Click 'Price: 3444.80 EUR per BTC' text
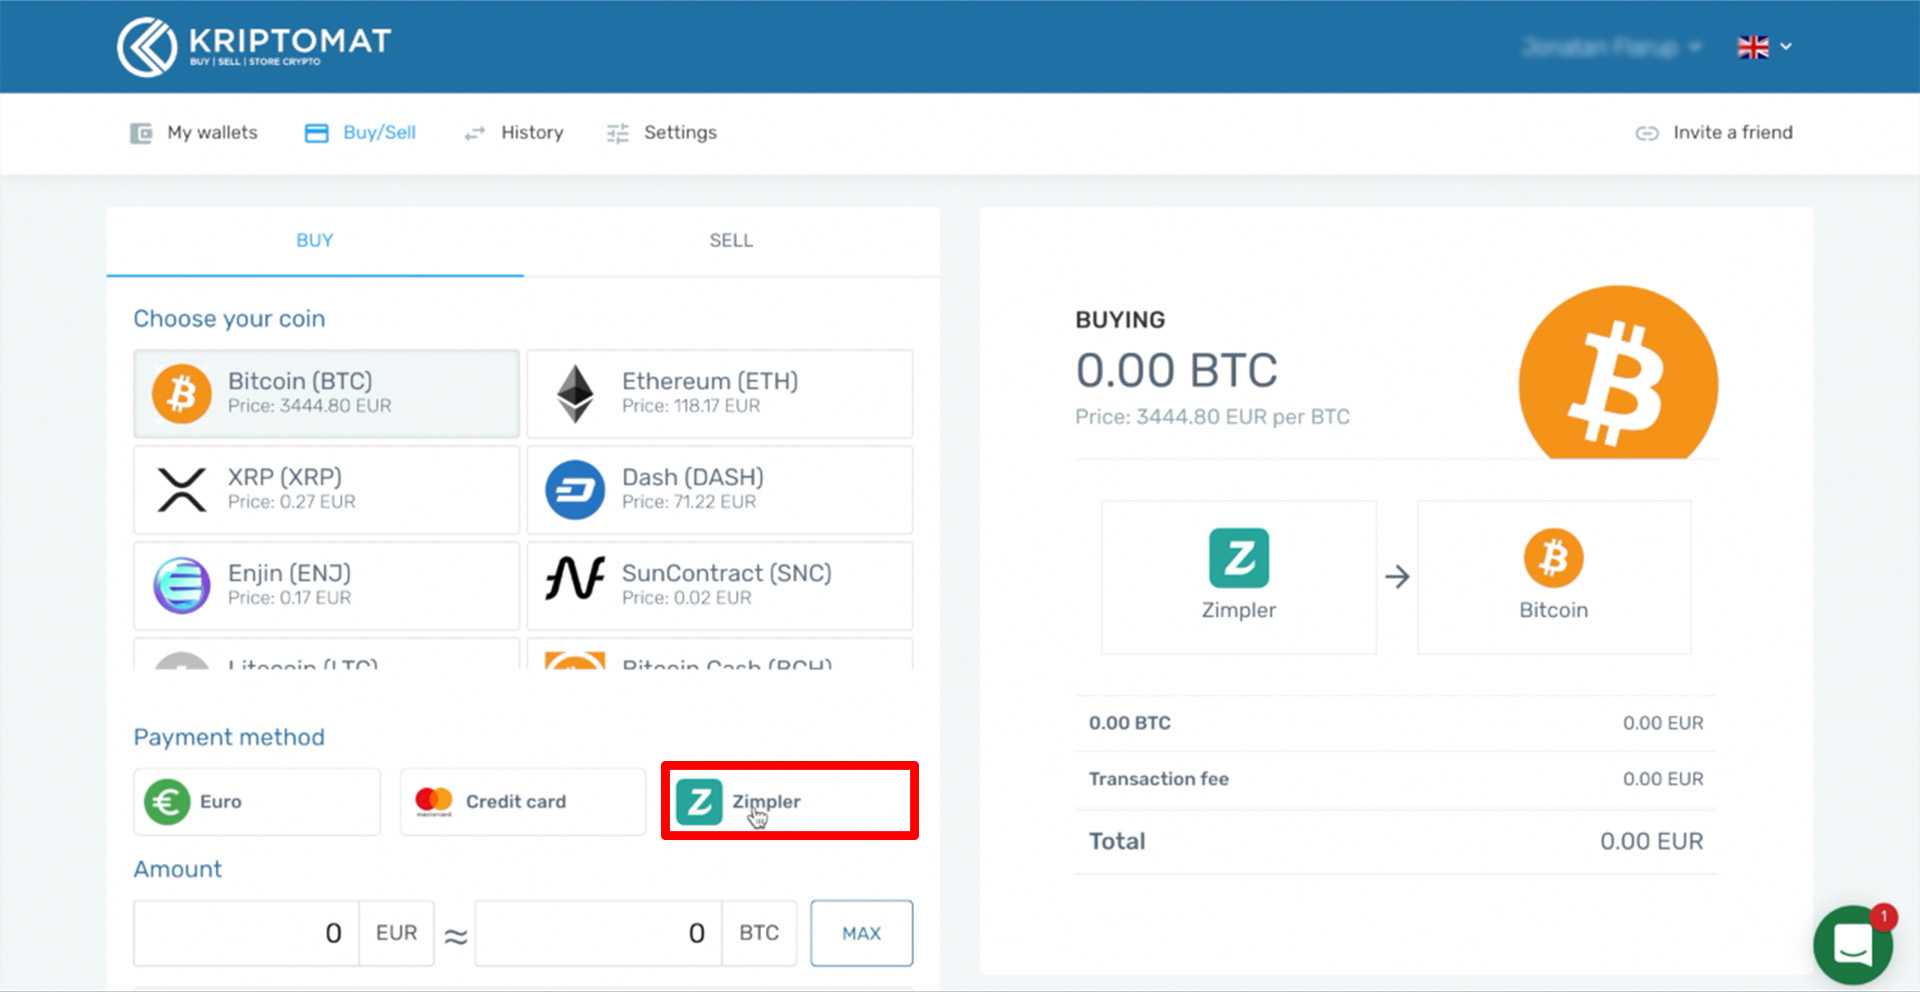 [x=1213, y=417]
